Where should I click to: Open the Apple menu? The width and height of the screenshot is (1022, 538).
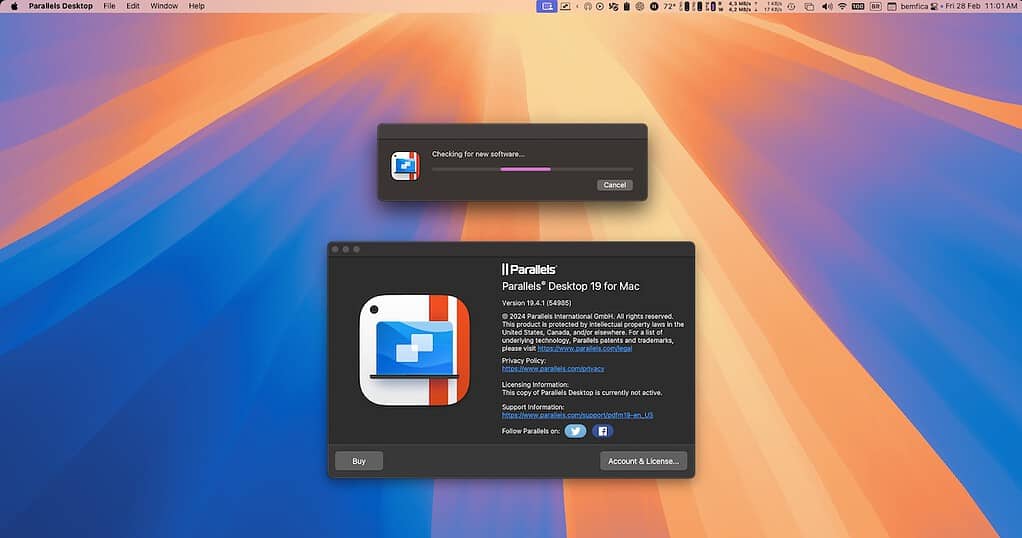14,6
